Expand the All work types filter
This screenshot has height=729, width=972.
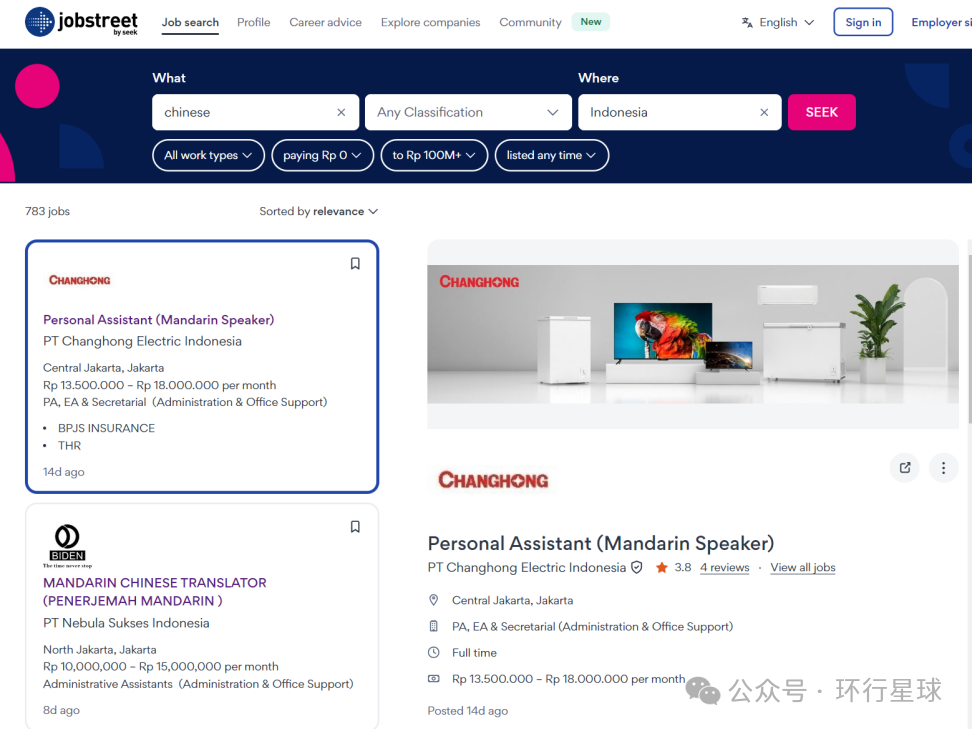(x=208, y=155)
